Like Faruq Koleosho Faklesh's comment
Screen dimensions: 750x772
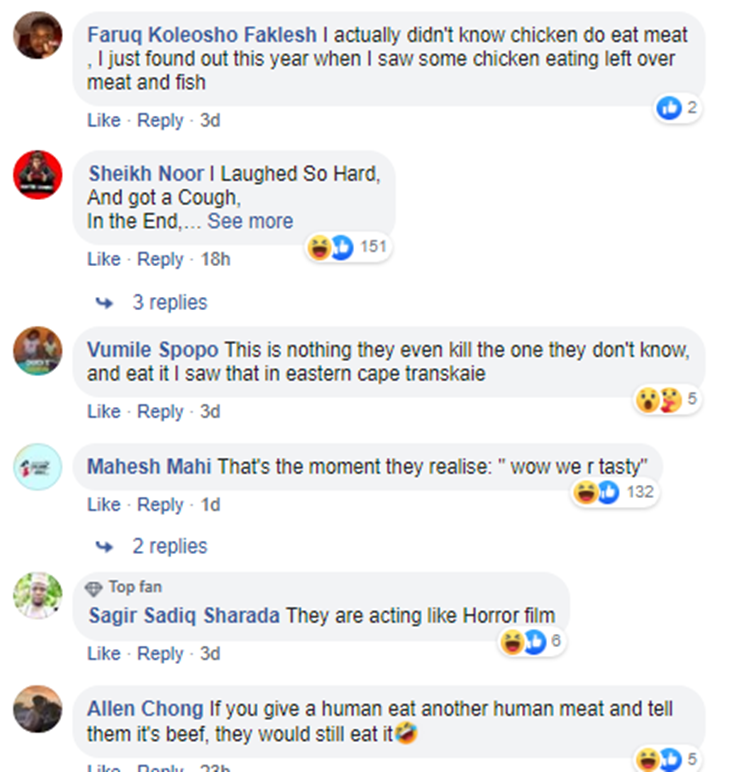tap(103, 120)
